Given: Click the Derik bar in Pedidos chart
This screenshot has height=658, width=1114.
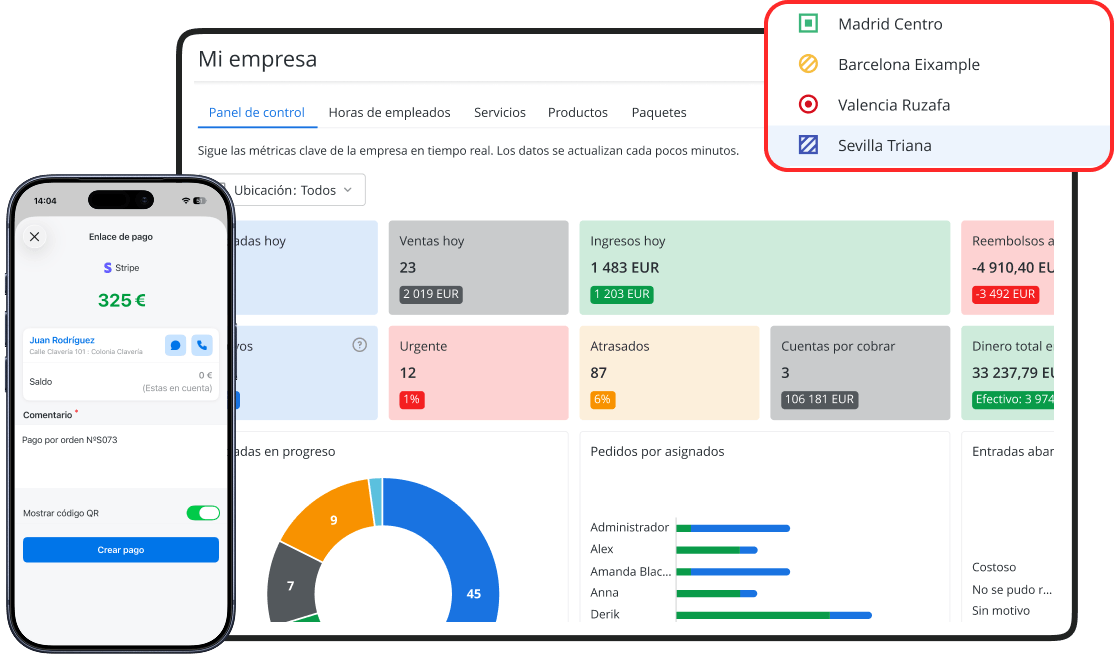Looking at the screenshot, I should pyautogui.click(x=774, y=615).
